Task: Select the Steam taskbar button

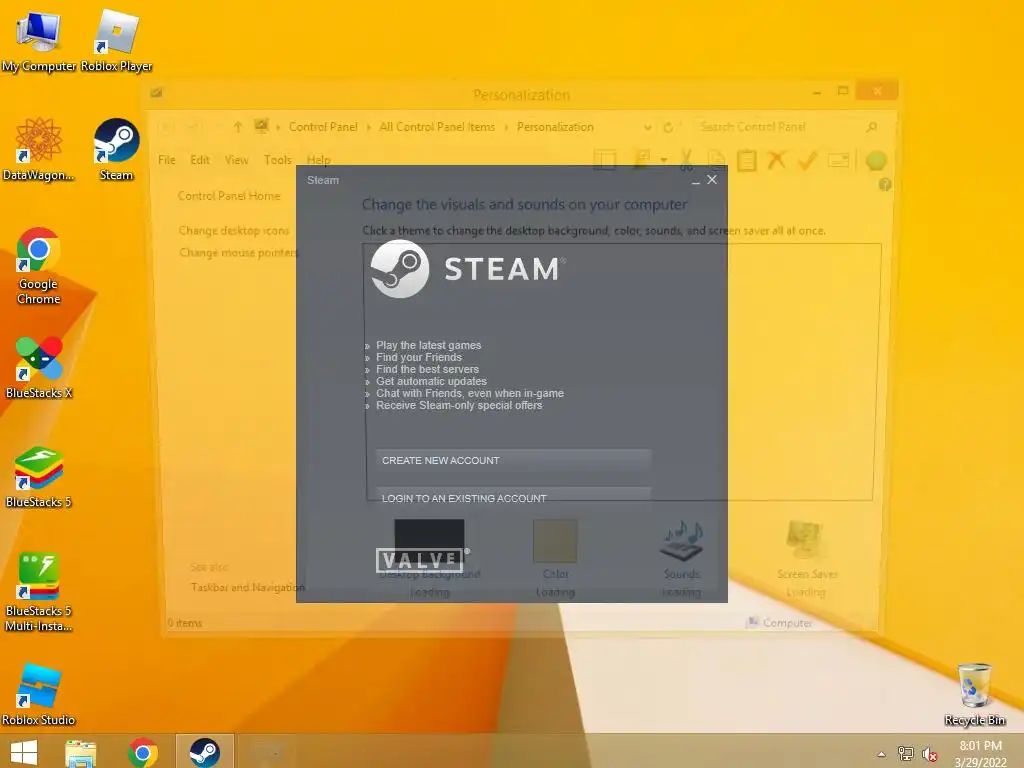Action: point(204,752)
